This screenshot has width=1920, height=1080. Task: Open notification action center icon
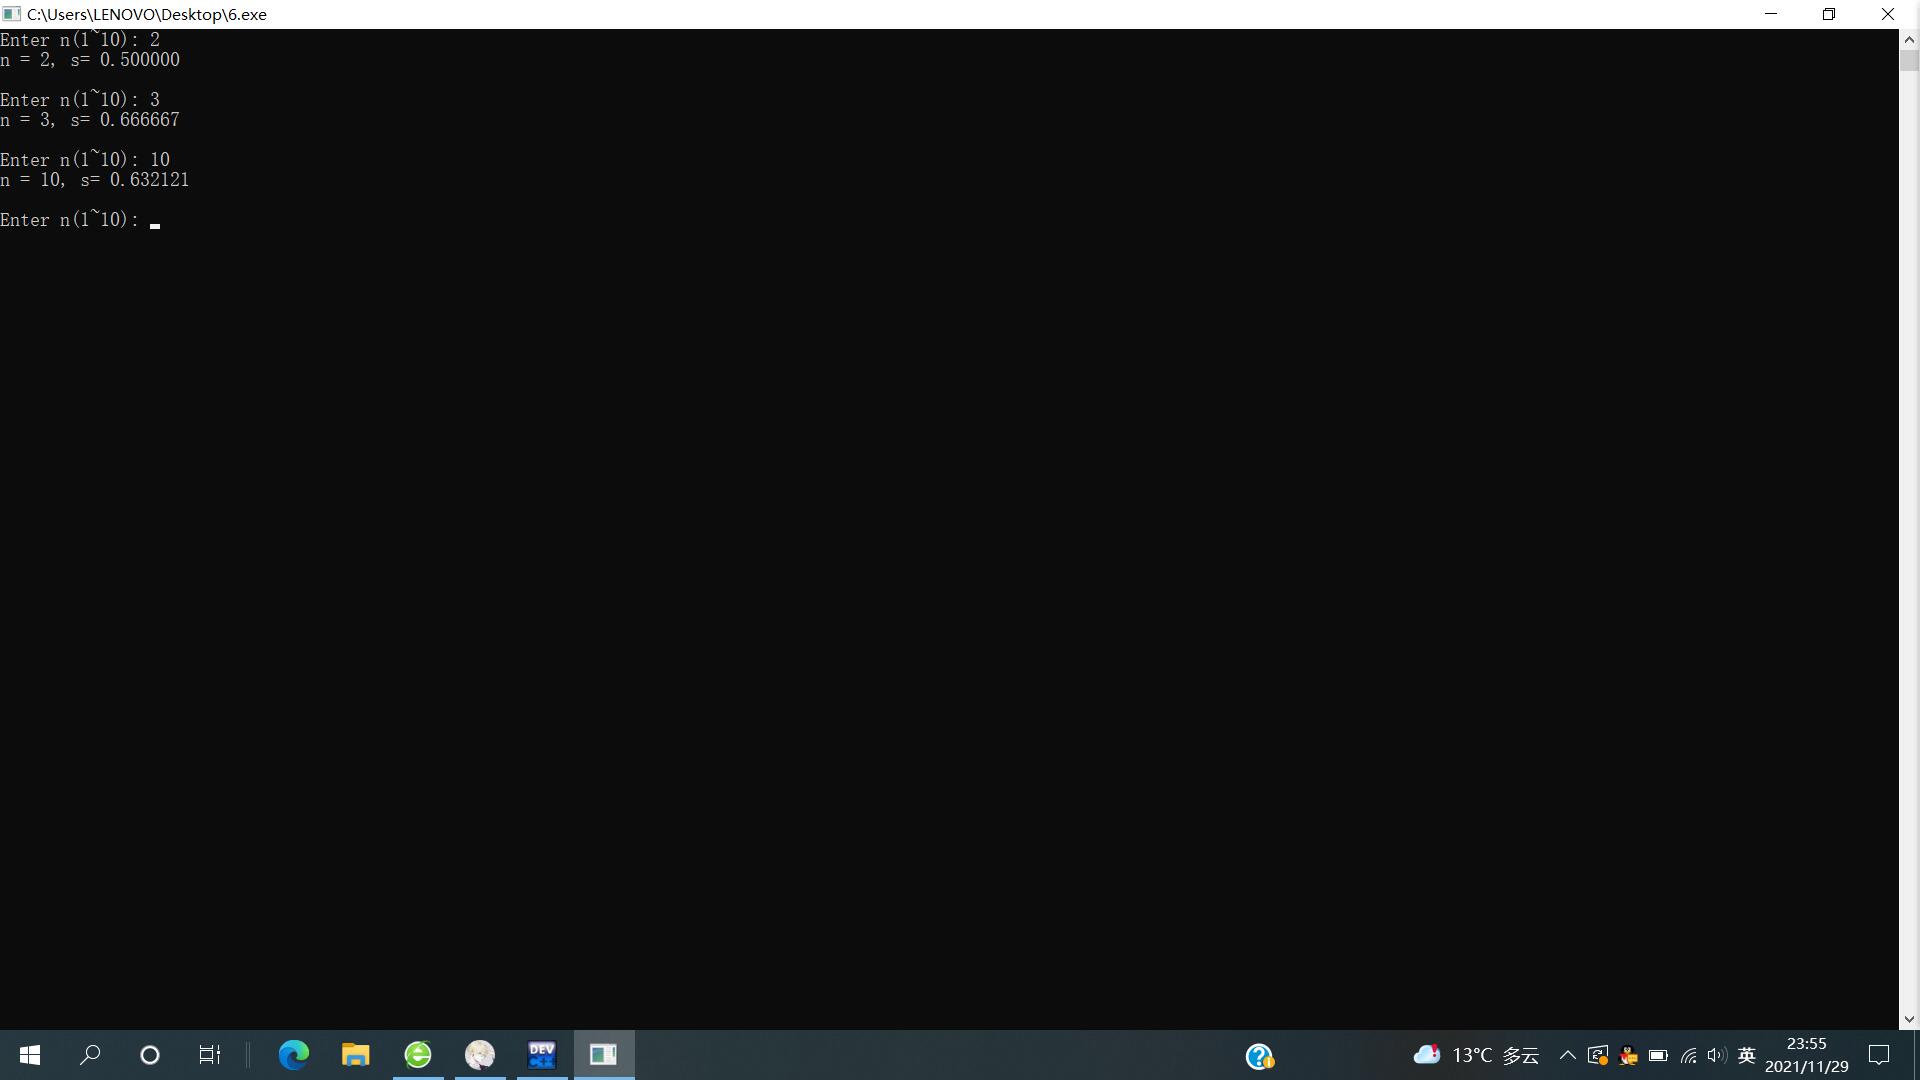1879,1056
